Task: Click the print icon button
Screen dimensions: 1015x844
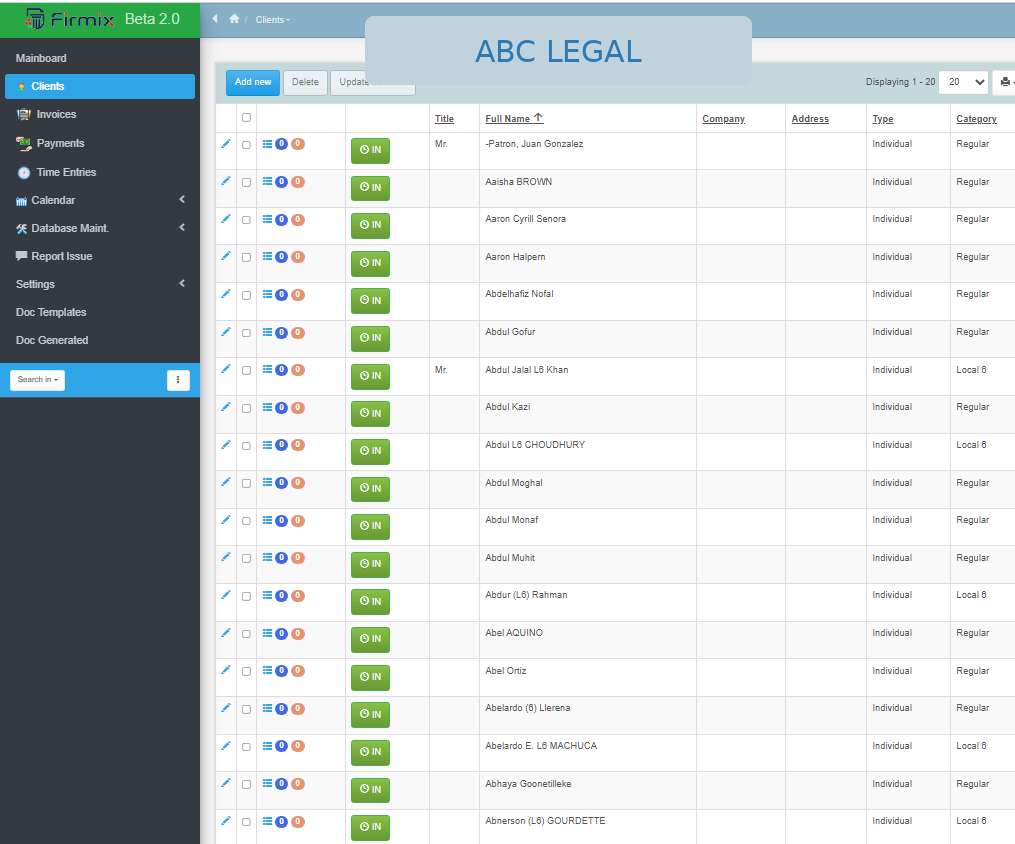Action: point(1004,82)
